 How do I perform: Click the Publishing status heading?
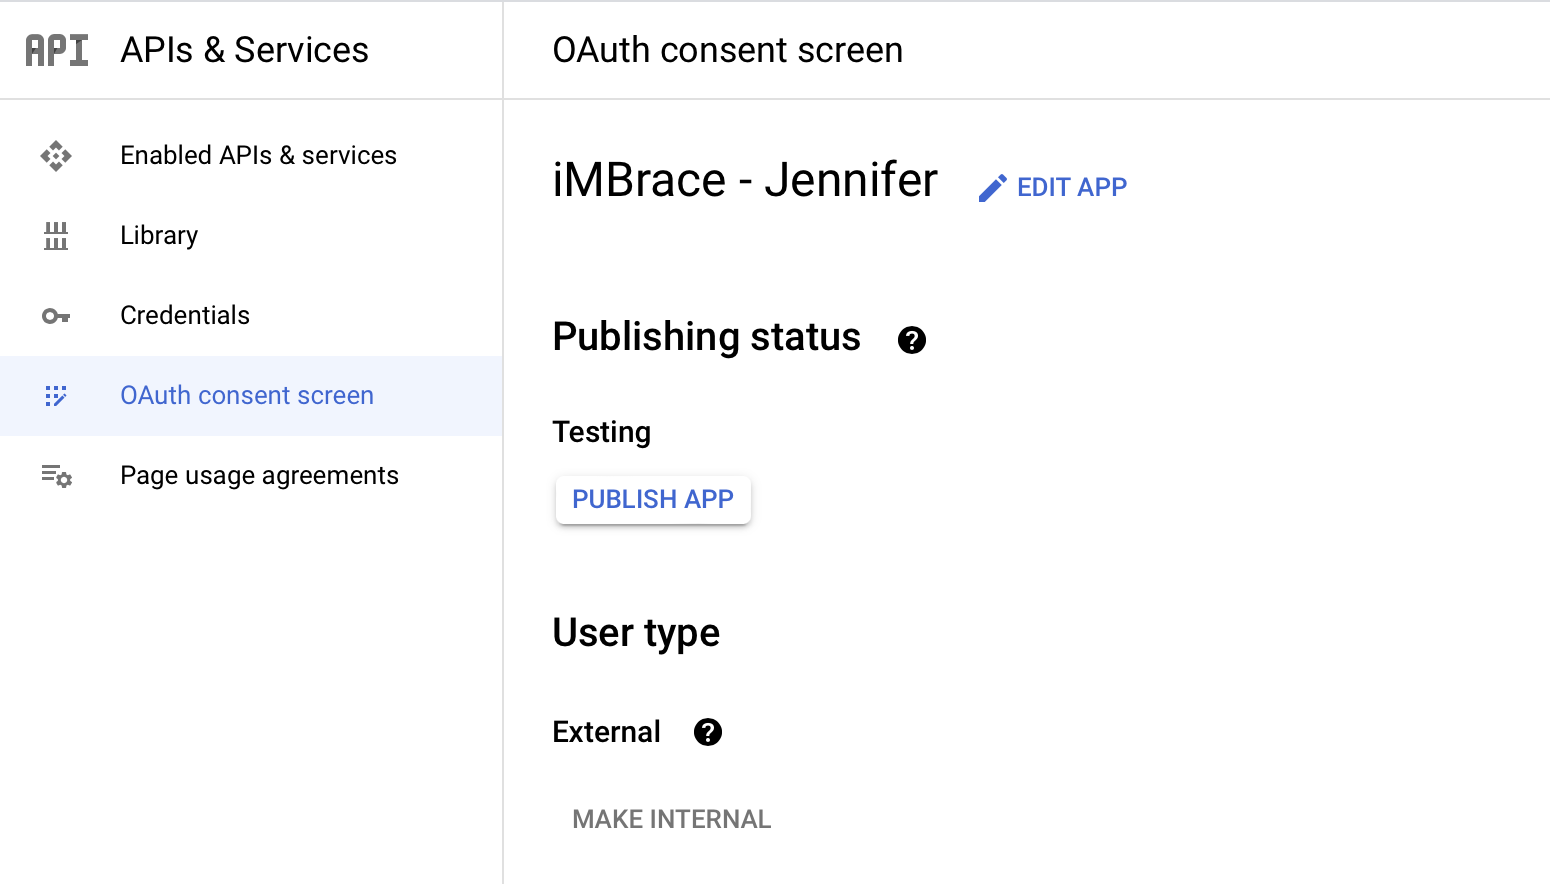pos(707,337)
